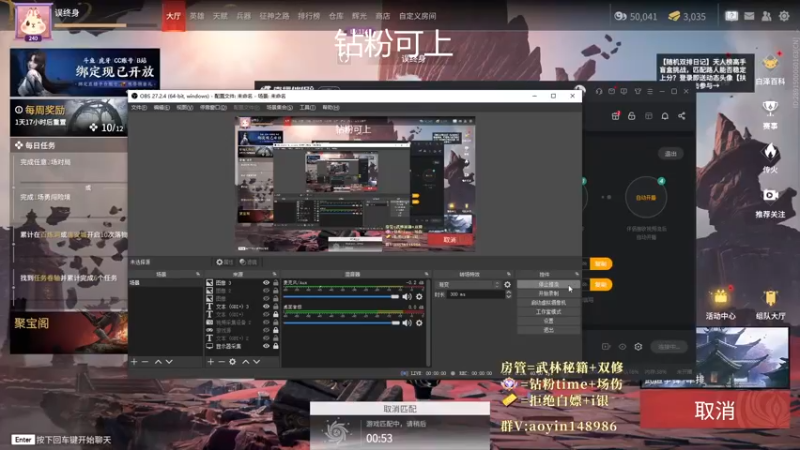Remove the selected source in OBS
Image resolution: width=800 pixels, height=450 pixels.
pos(221,362)
